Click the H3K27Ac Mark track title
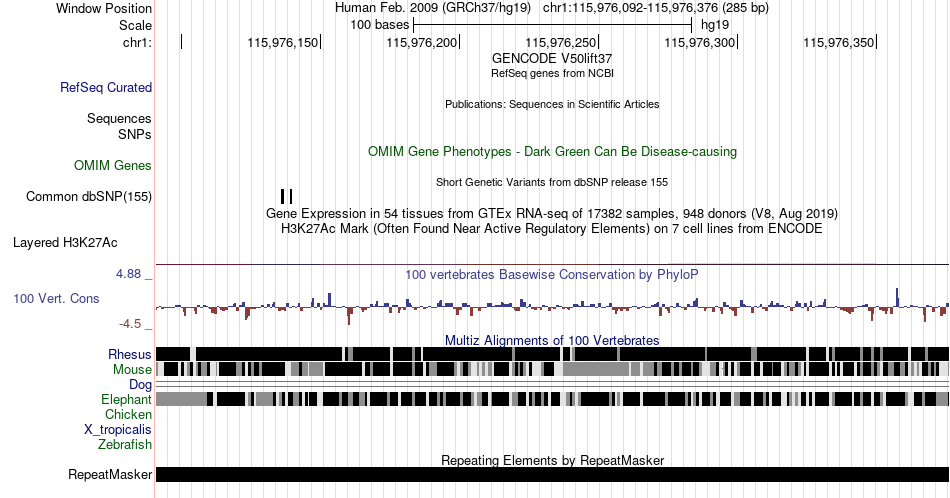This screenshot has height=498, width=950. 552,228
